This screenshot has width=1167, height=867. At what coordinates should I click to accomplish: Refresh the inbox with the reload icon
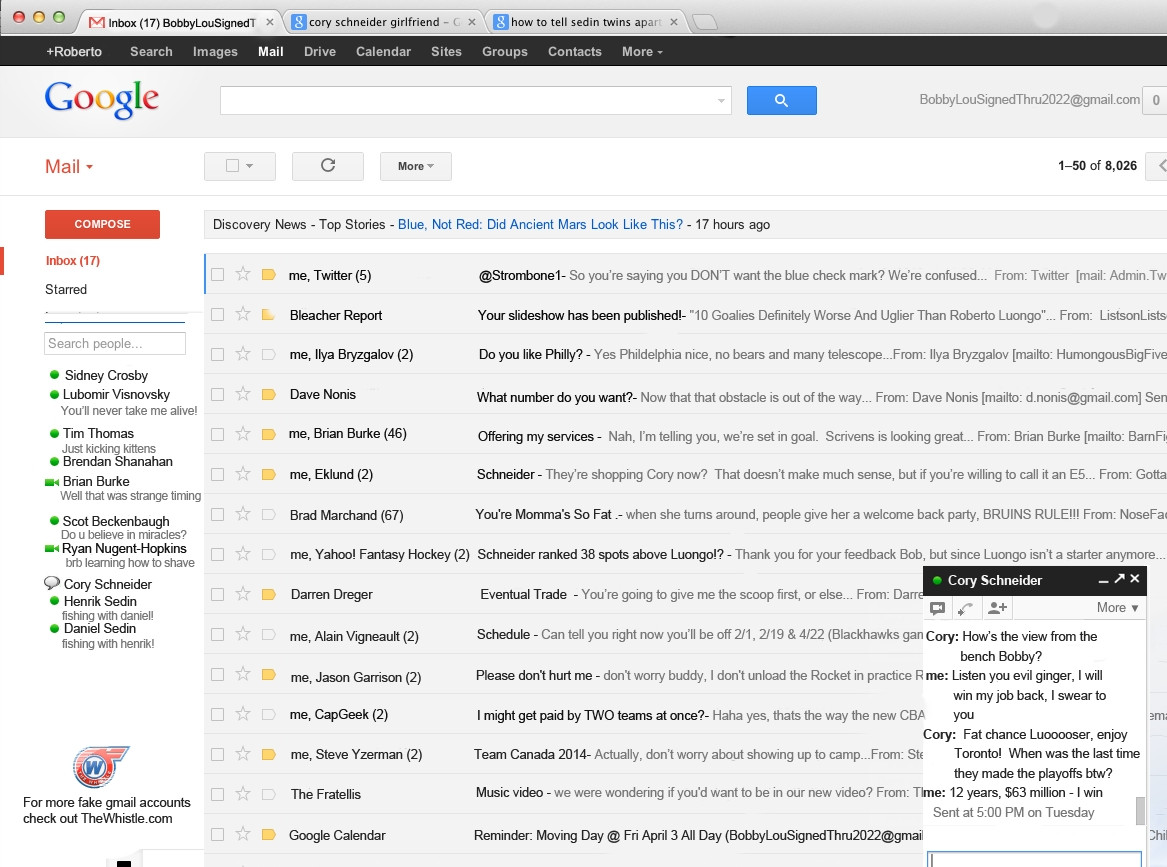point(327,166)
